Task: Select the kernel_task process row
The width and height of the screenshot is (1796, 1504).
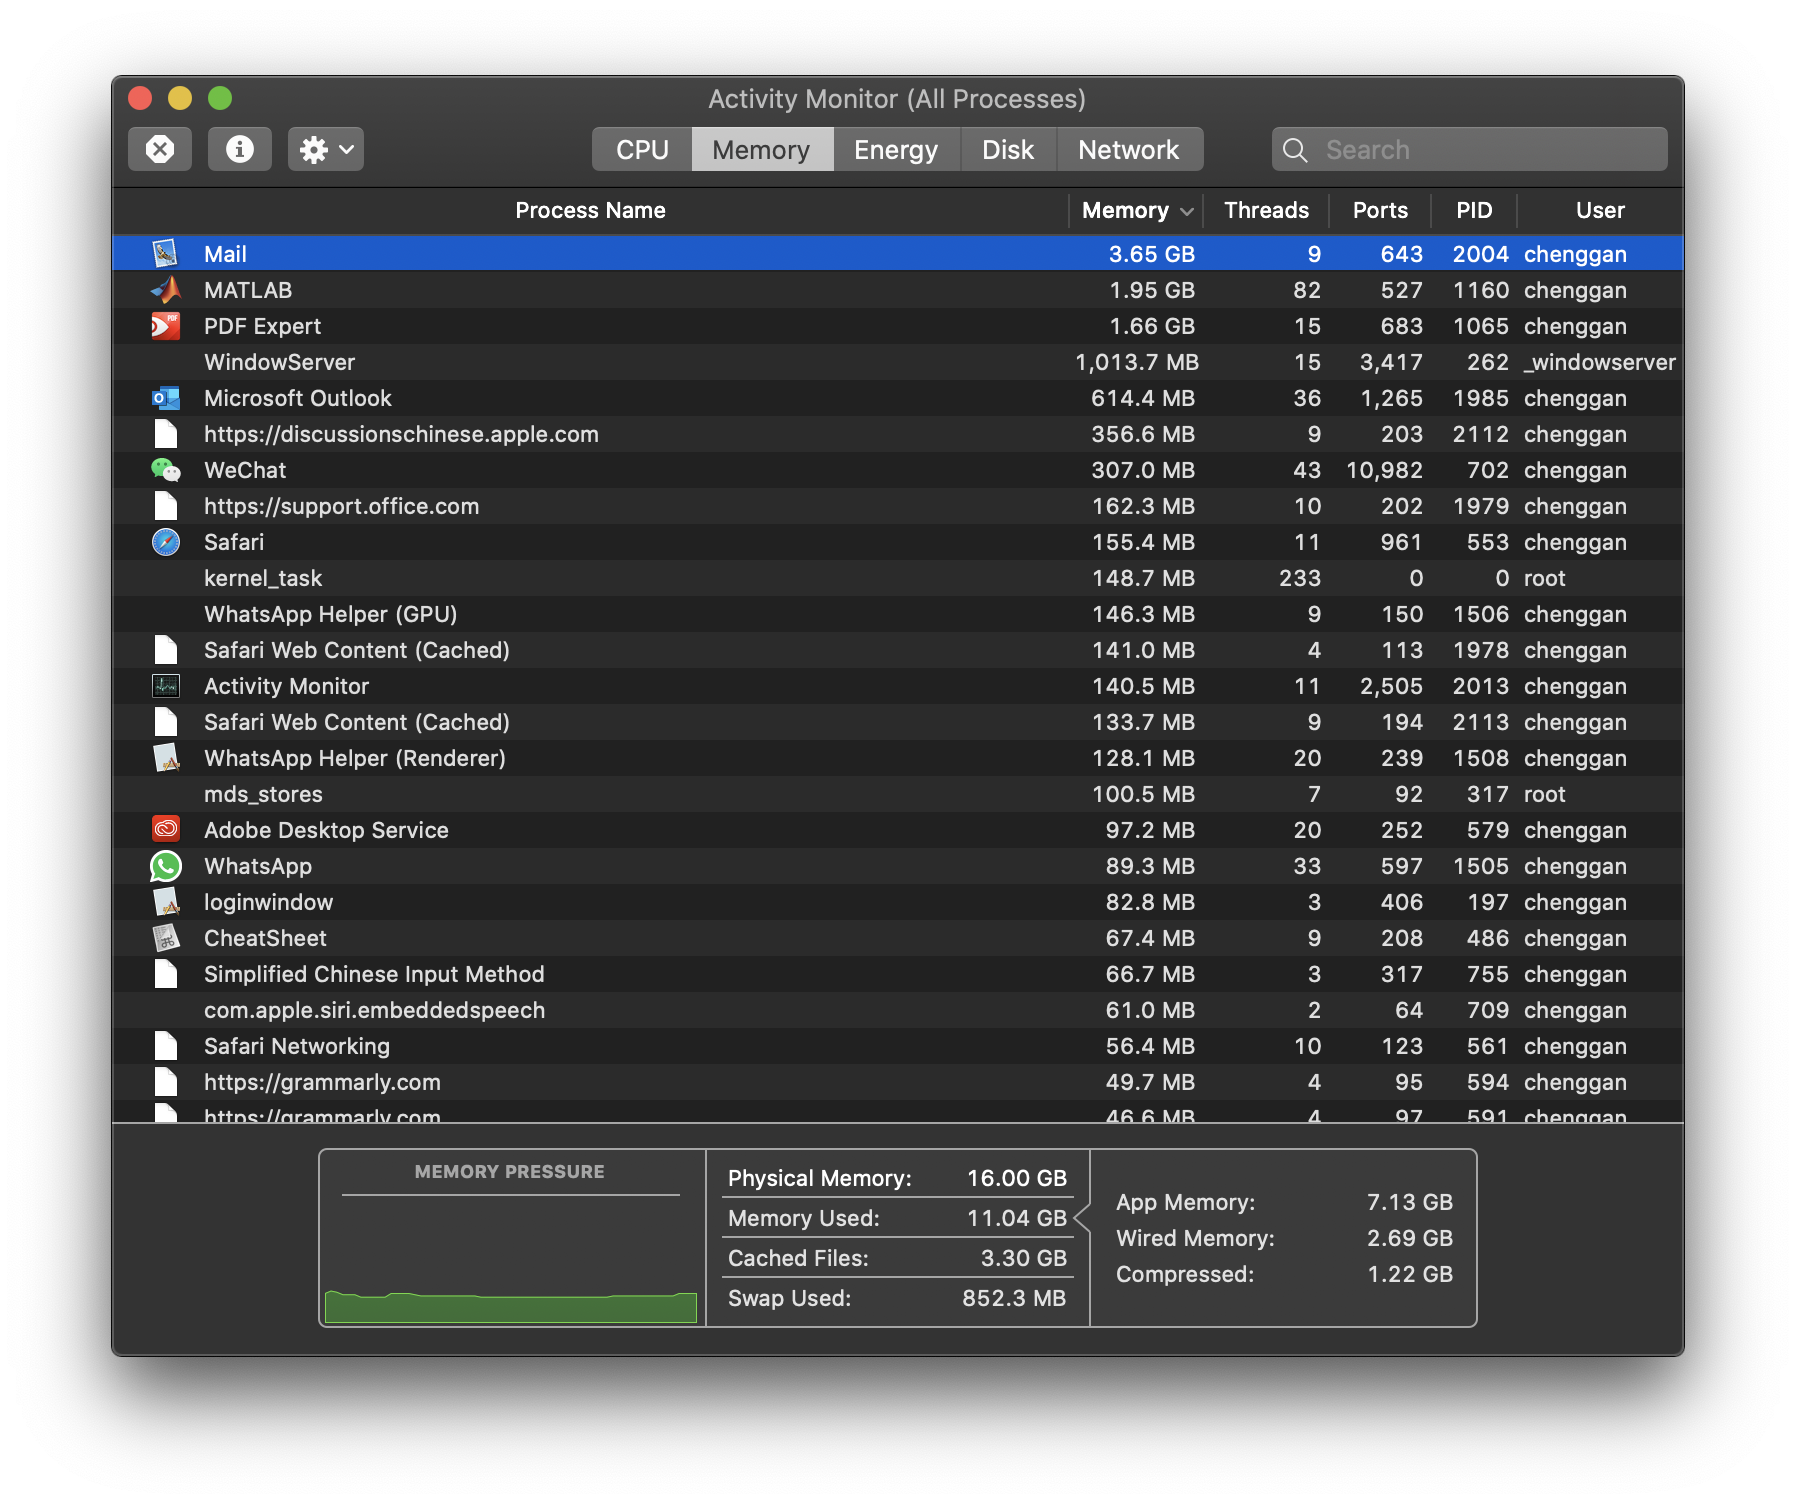Action: (640, 578)
